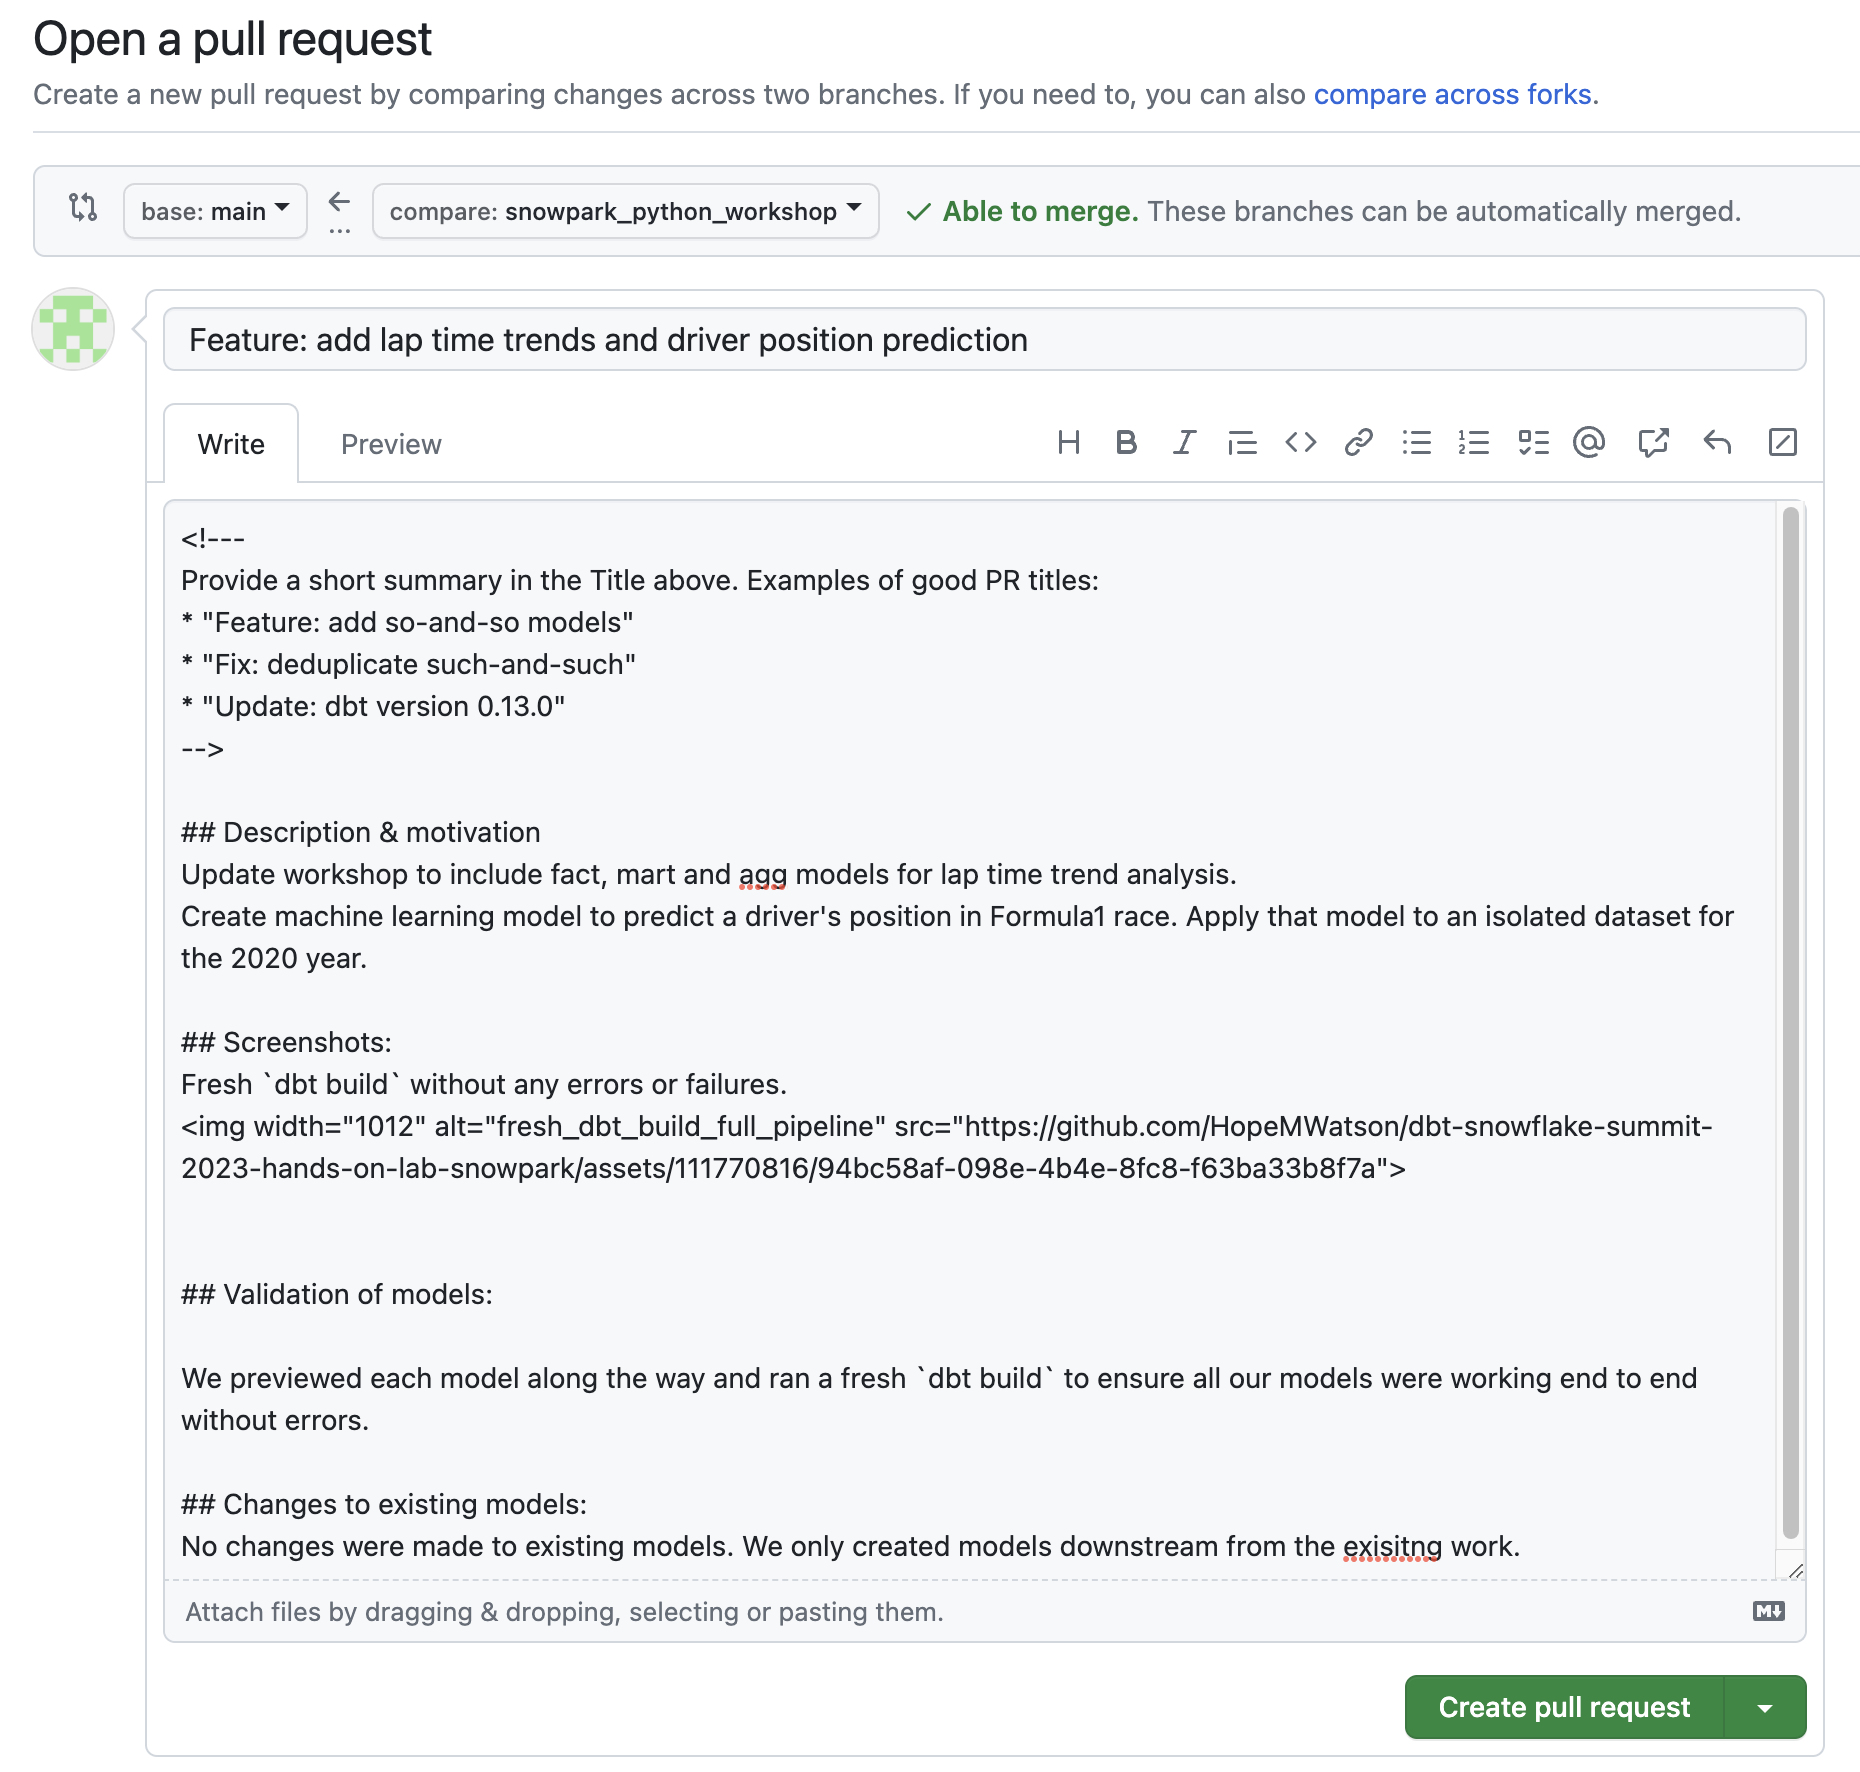This screenshot has width=1860, height=1772.
Task: Expand the Create pull request options arrow
Action: click(x=1766, y=1707)
